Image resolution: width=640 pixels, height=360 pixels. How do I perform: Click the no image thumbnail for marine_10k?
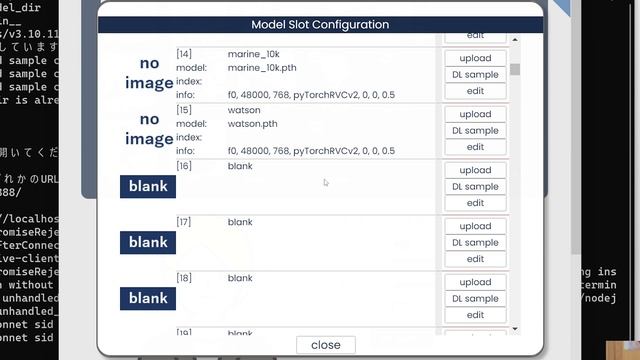149,73
